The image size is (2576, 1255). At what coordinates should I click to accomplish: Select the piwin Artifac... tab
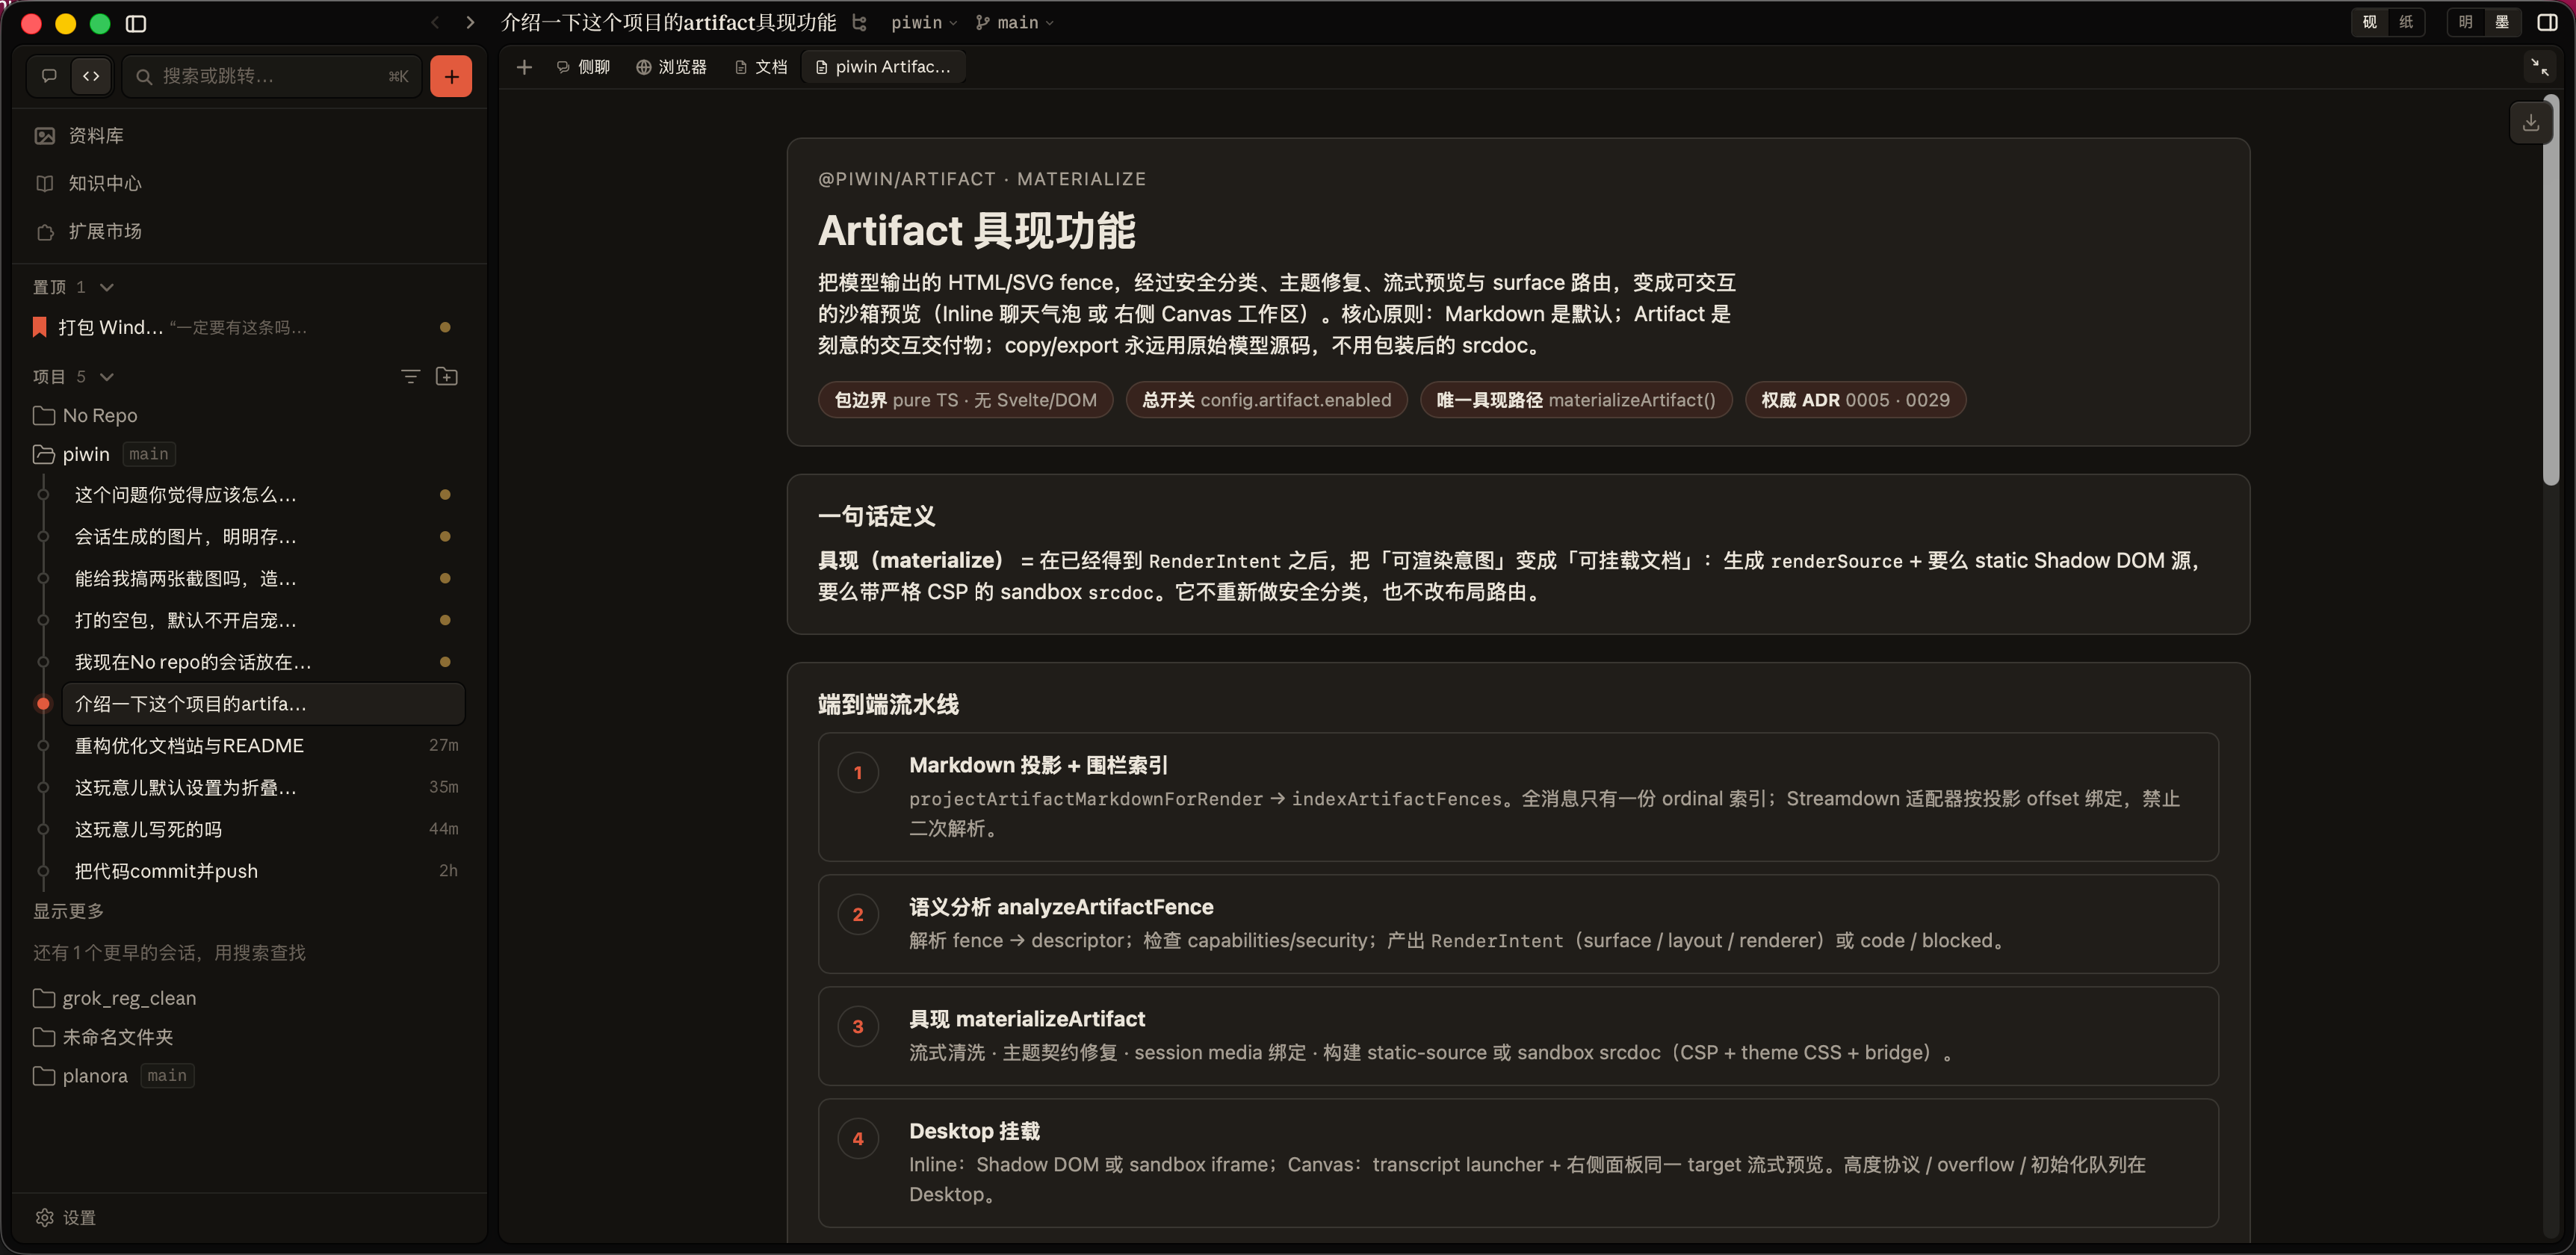(883, 67)
